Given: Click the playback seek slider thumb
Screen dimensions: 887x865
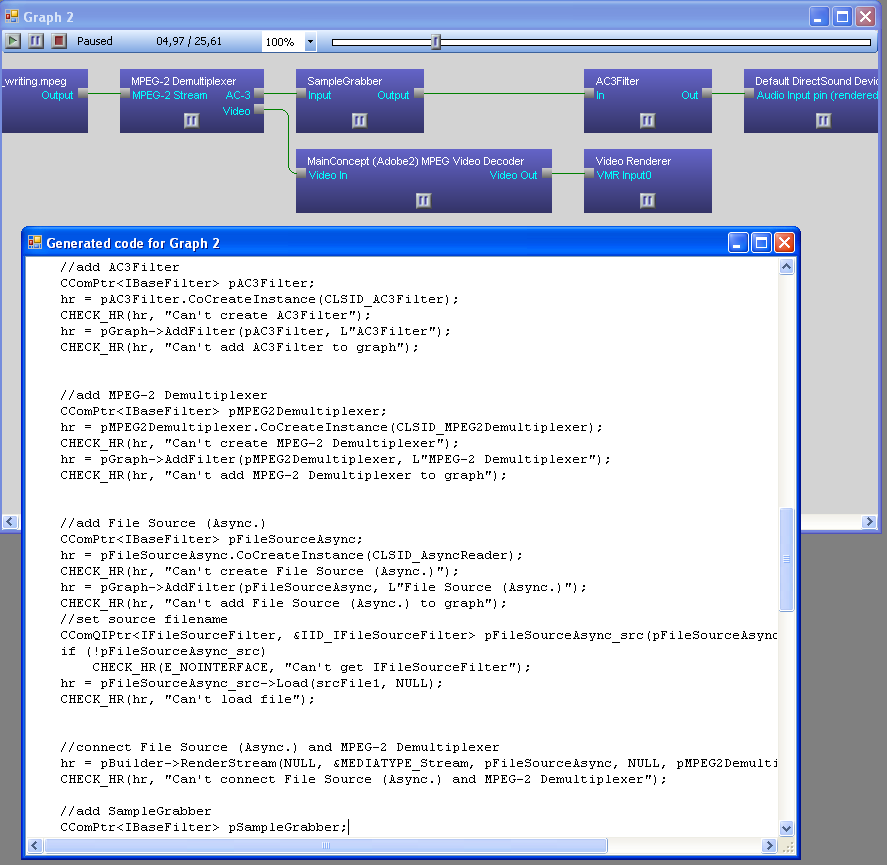Looking at the screenshot, I should coord(436,42).
